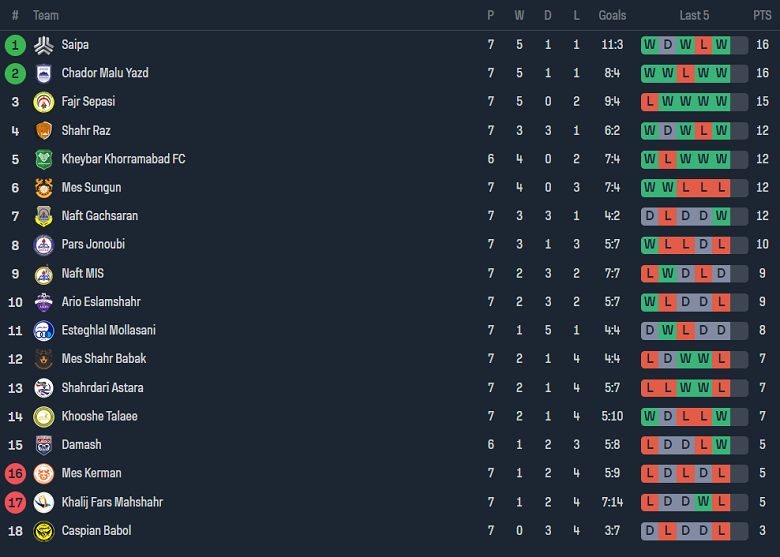Sort the table by PTS column header
The width and height of the screenshot is (780, 557).
[x=762, y=15]
